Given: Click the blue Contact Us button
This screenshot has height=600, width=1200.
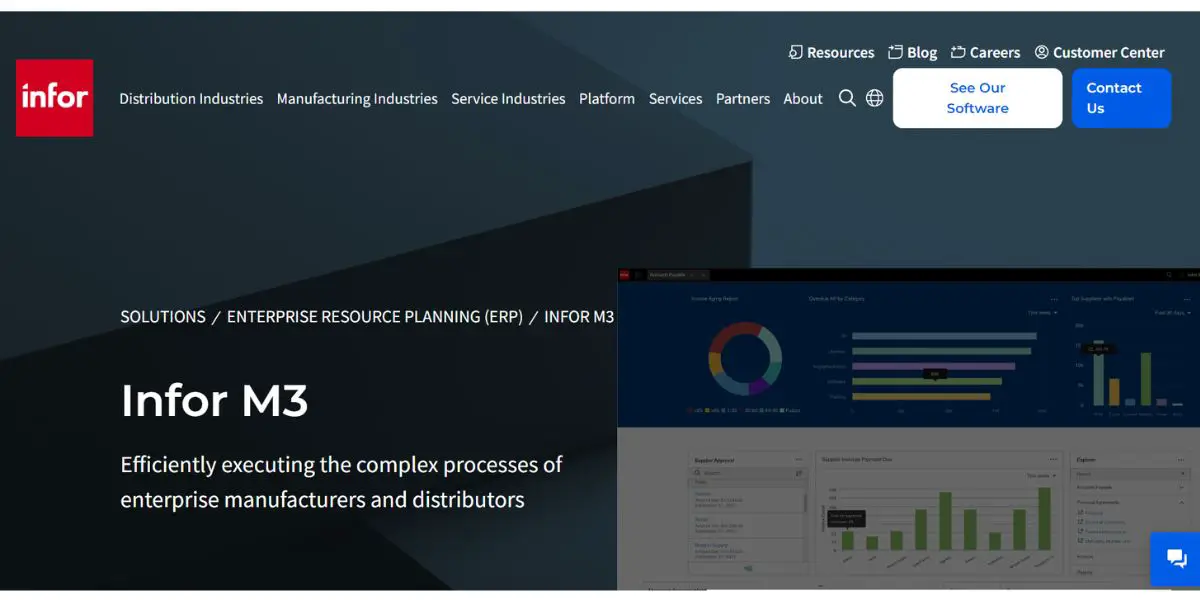Looking at the screenshot, I should [1121, 98].
